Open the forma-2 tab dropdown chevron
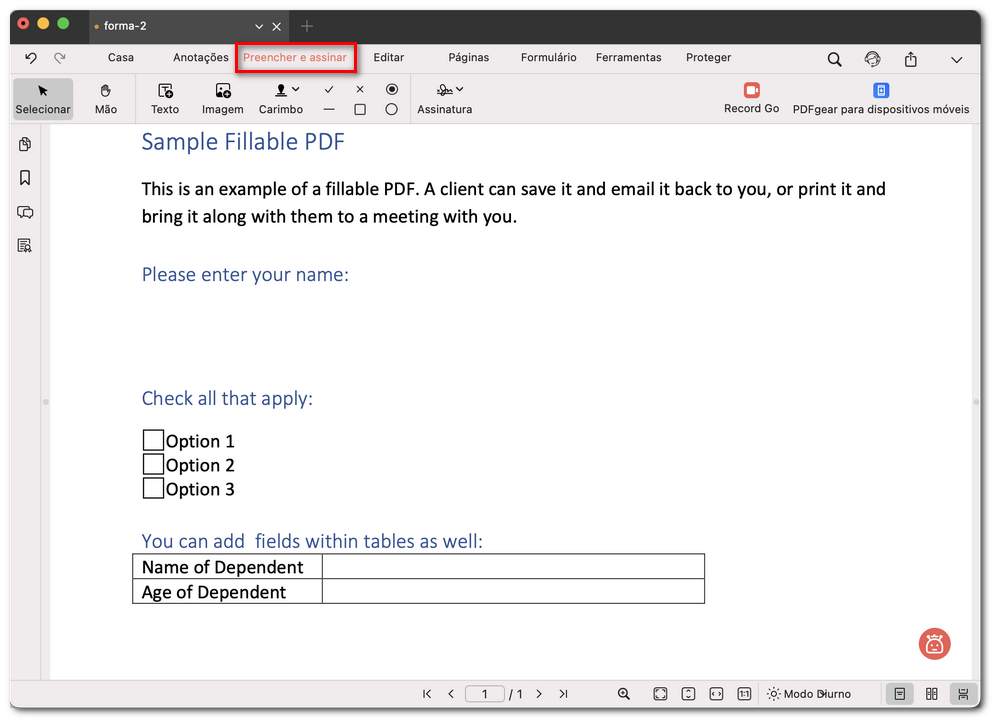Viewport: 992px width, 719px height. [x=259, y=27]
